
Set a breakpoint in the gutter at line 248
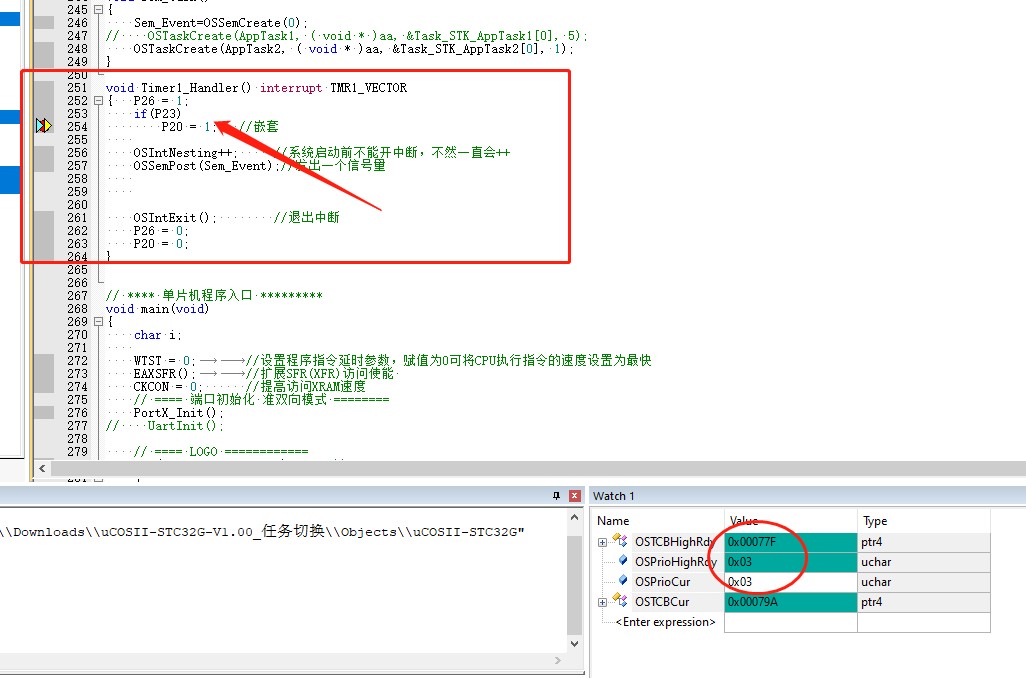point(44,48)
